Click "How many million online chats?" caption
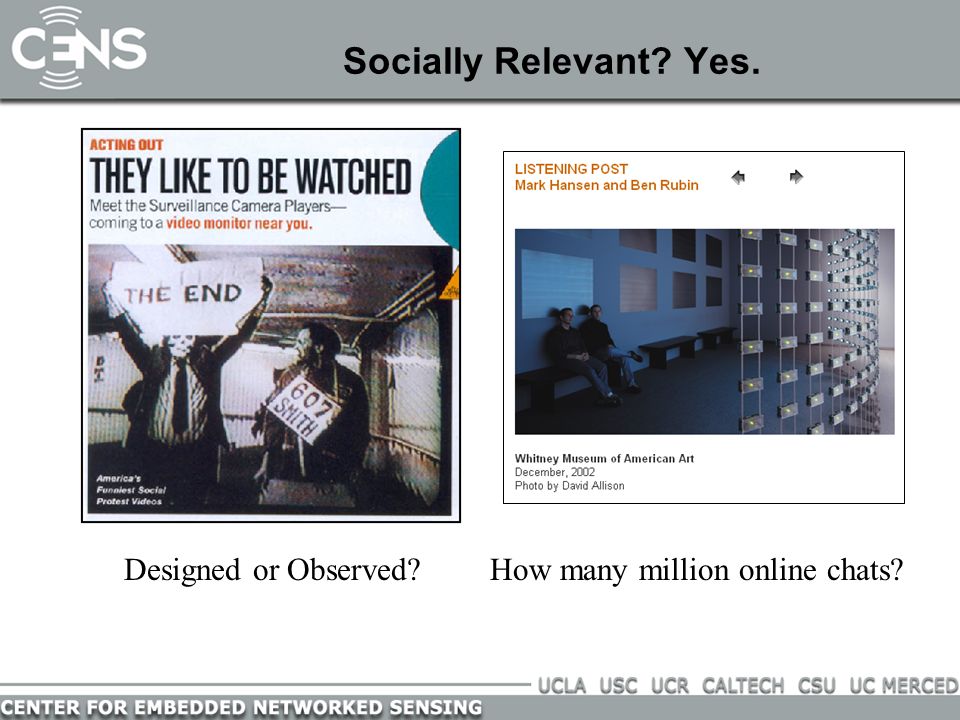The width and height of the screenshot is (960, 720). tap(696, 570)
